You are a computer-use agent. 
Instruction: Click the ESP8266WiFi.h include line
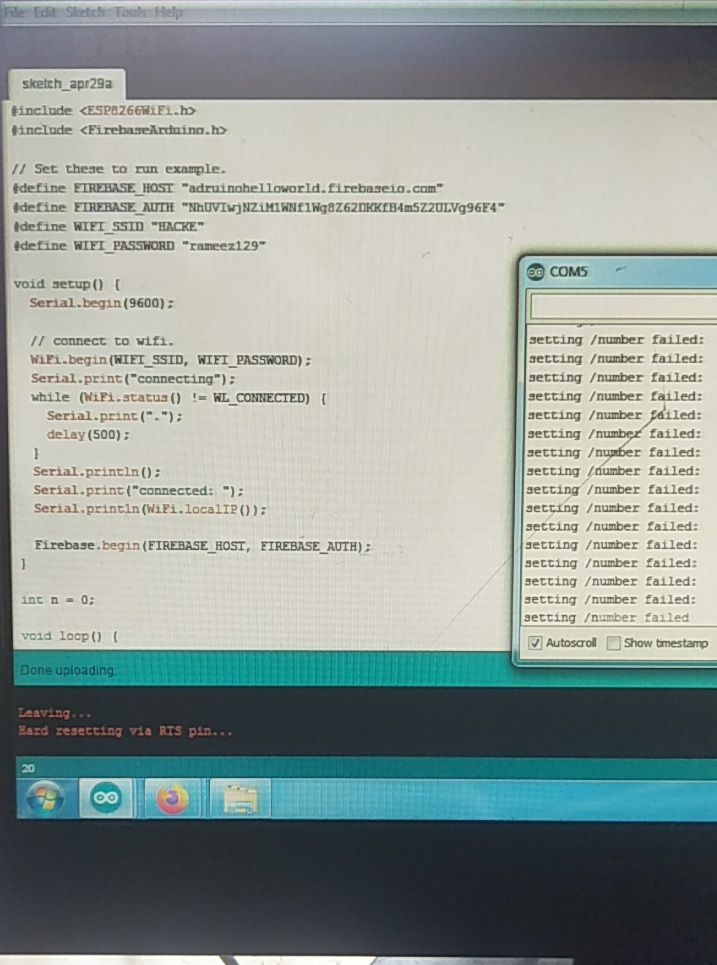pyautogui.click(x=103, y=111)
